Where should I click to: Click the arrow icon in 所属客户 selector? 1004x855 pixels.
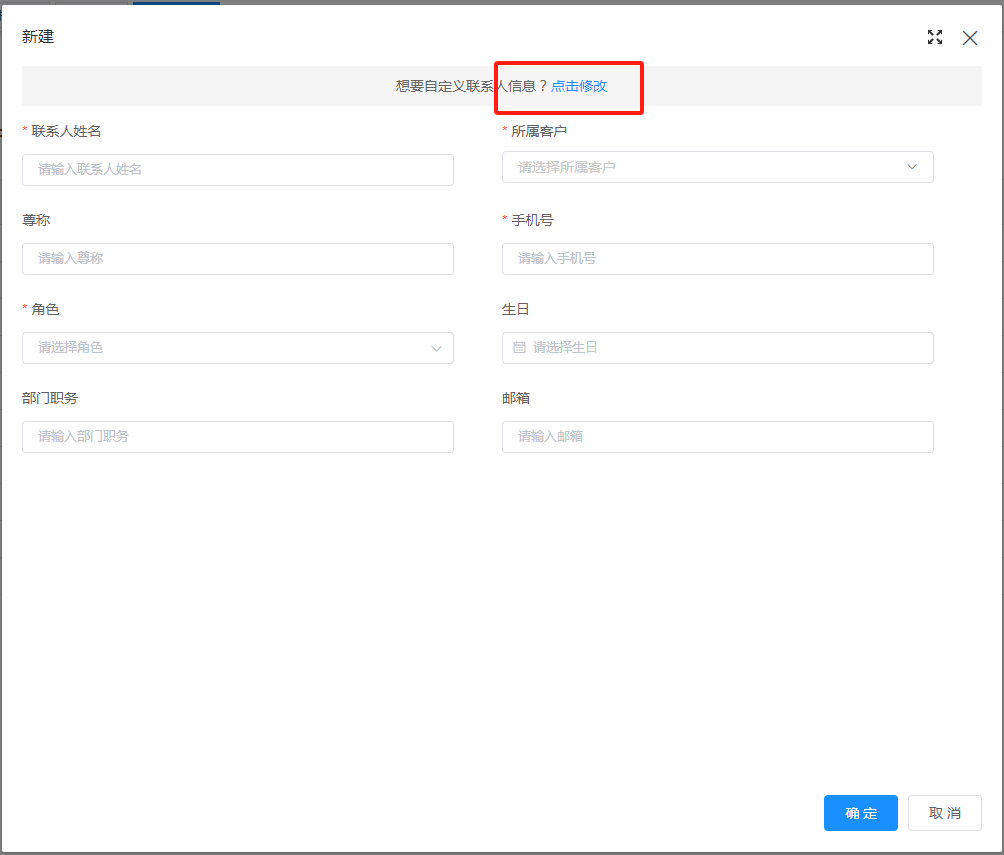point(911,167)
